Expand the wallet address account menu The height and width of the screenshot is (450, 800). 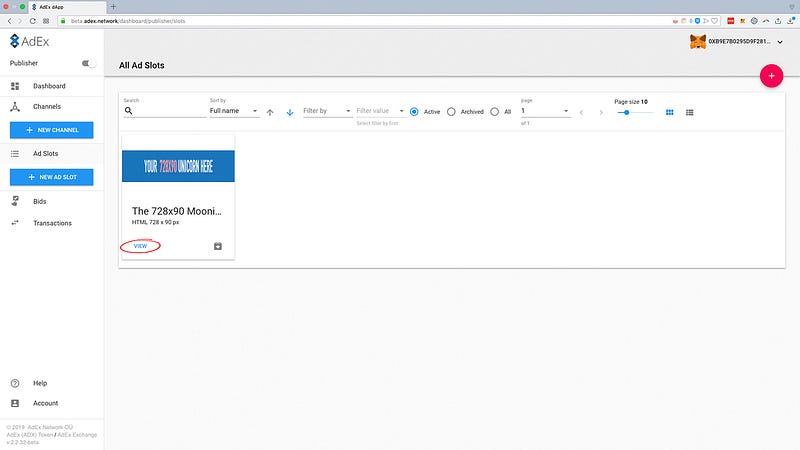780,42
